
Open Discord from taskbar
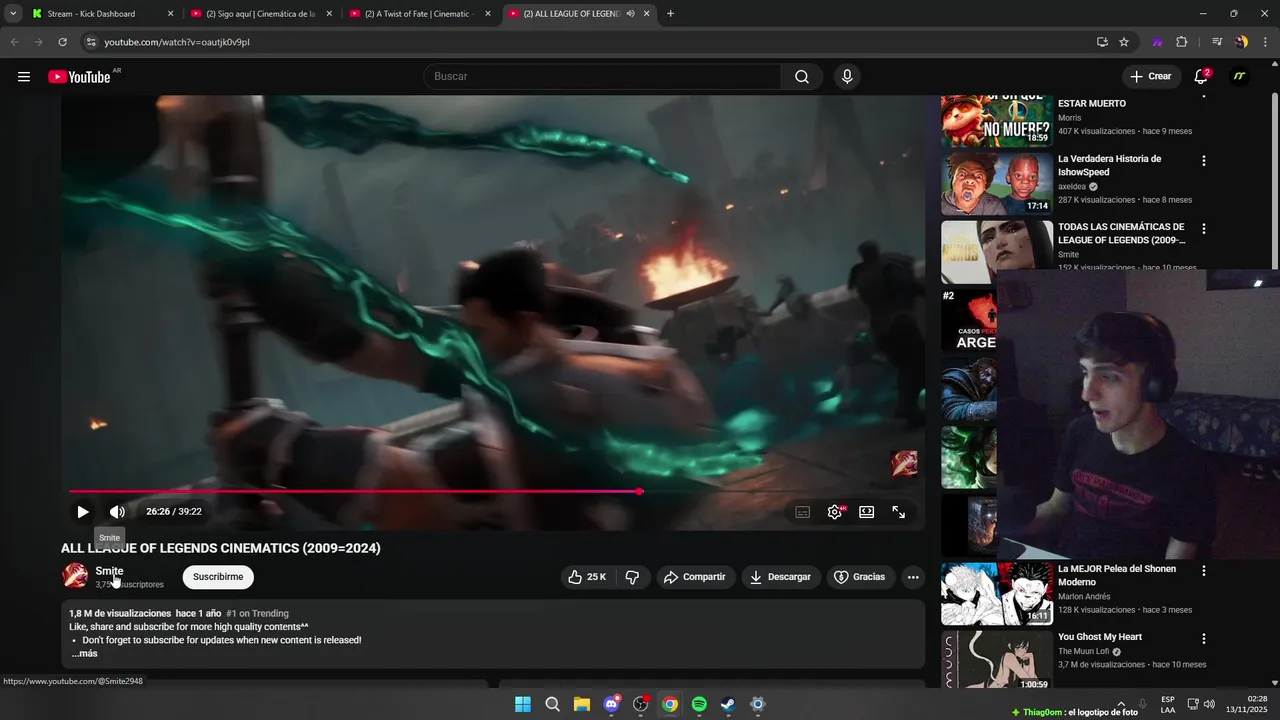click(611, 704)
